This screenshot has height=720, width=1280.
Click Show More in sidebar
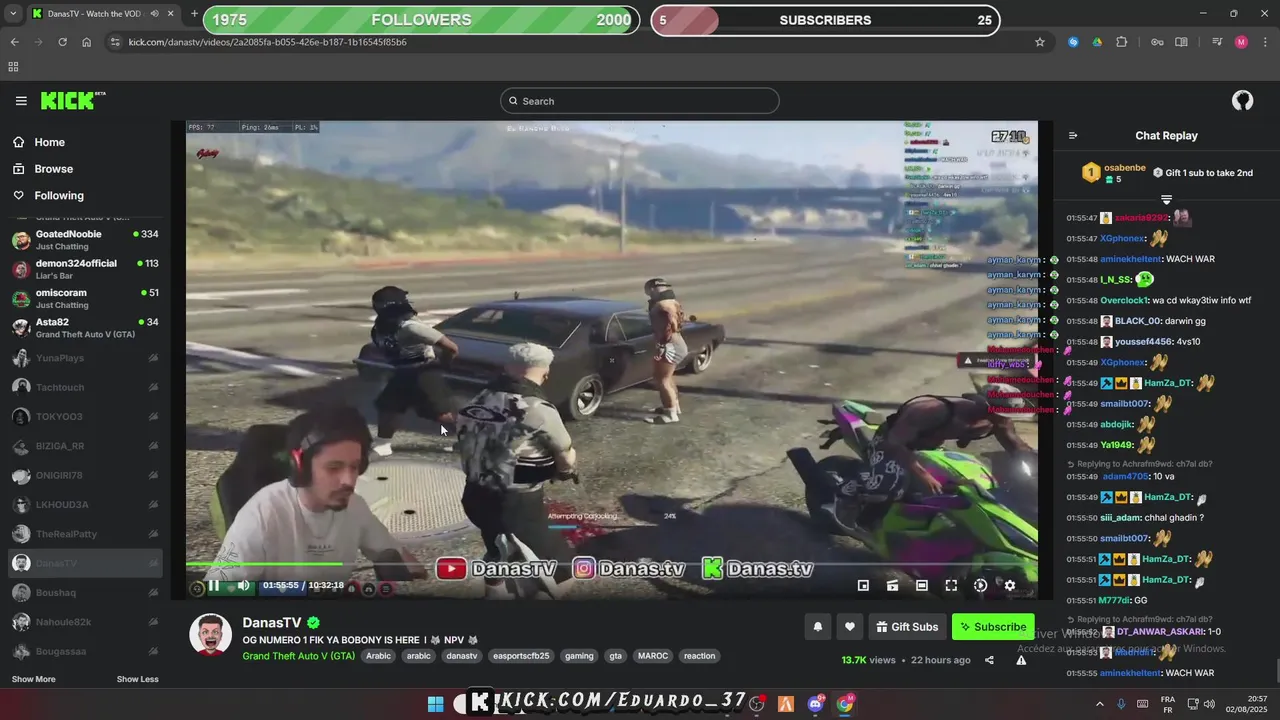click(34, 679)
